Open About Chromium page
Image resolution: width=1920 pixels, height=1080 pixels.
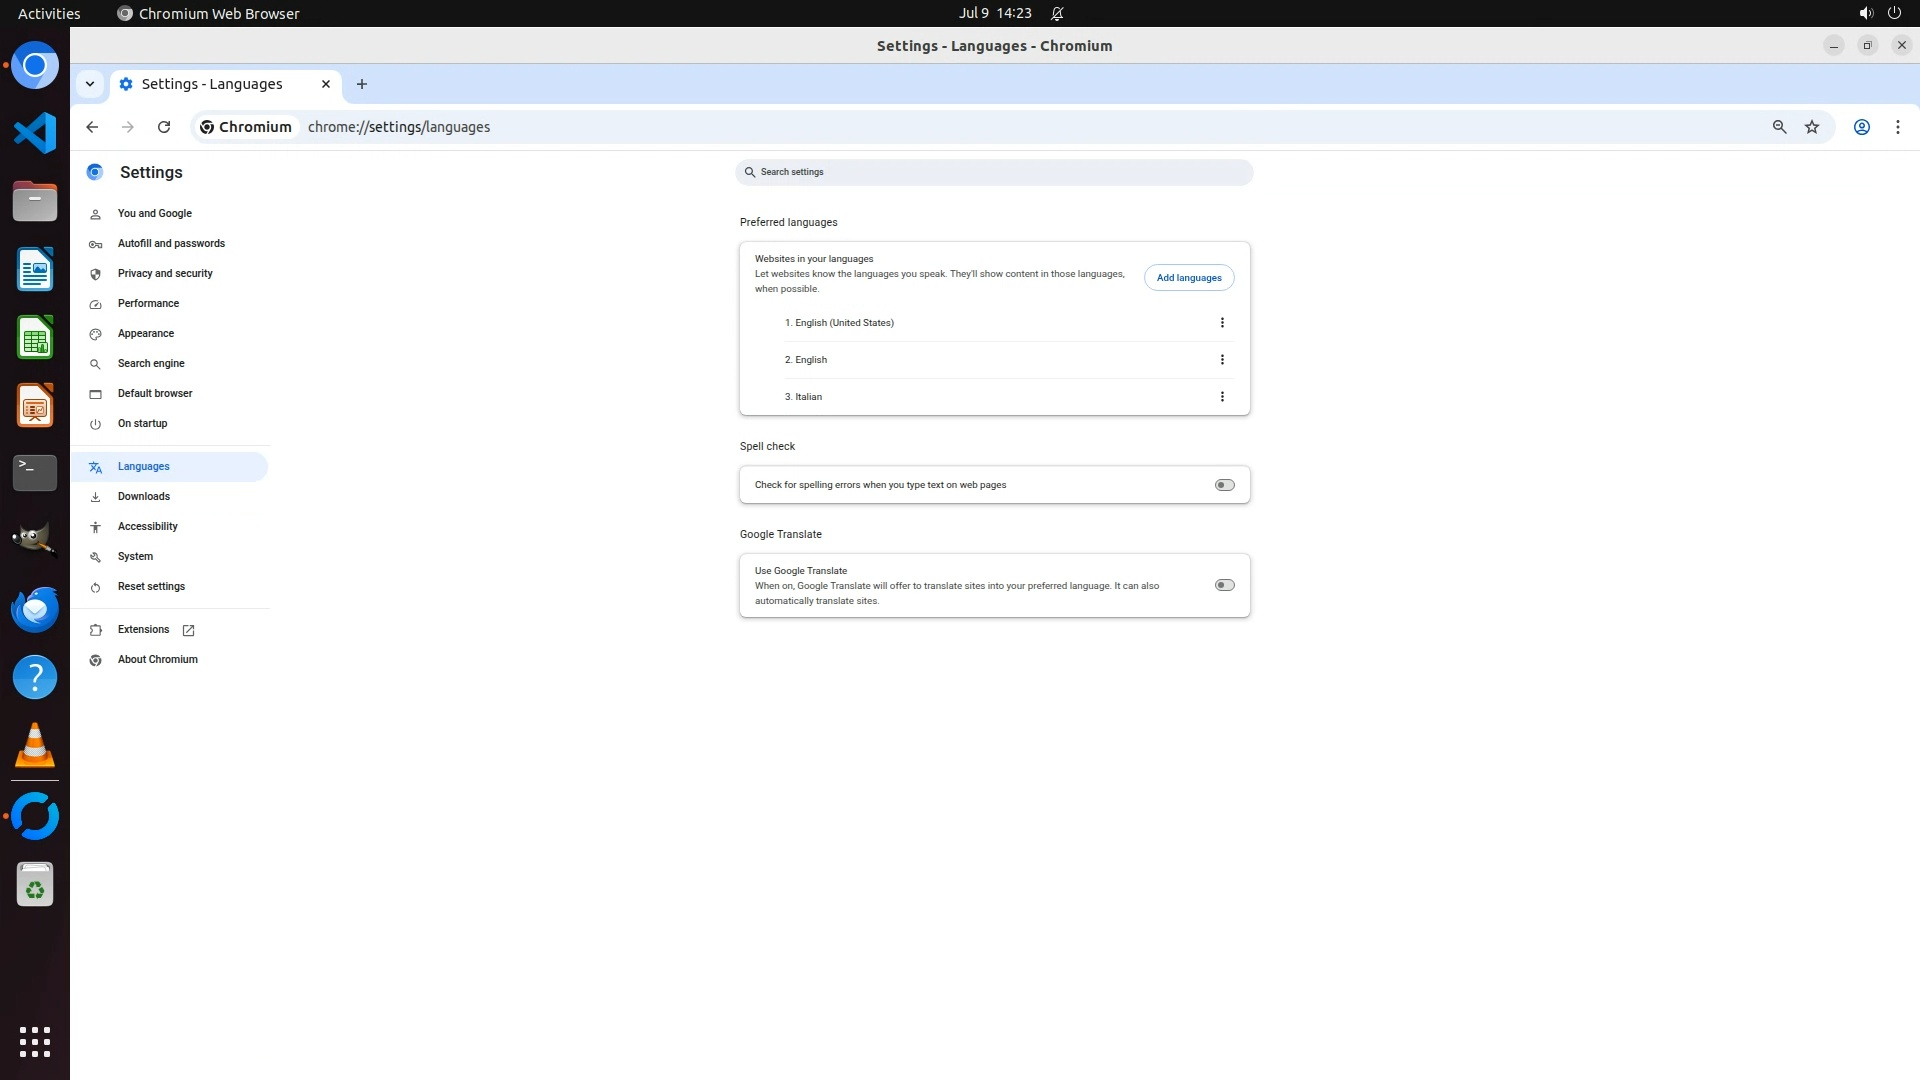pos(157,660)
